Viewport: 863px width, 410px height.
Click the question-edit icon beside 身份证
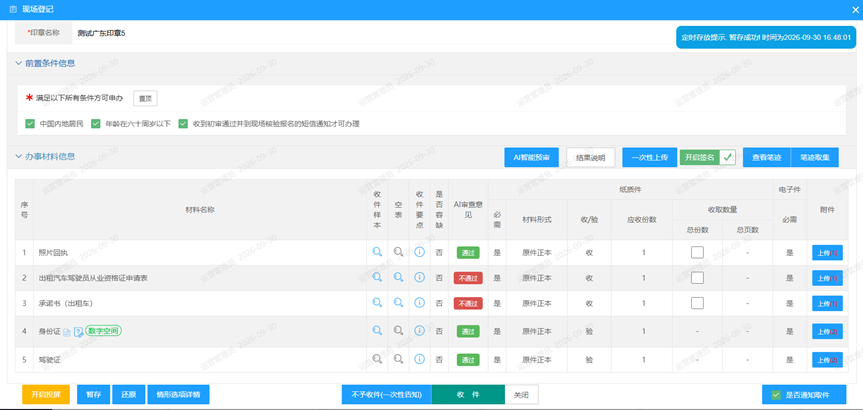click(x=78, y=331)
